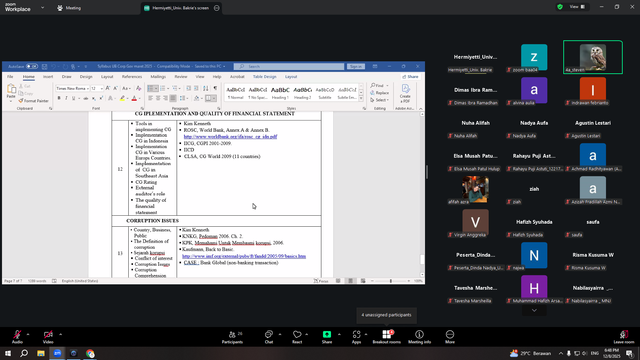Apply Heading 1 style
640x360 pixels.
pos(280,93)
